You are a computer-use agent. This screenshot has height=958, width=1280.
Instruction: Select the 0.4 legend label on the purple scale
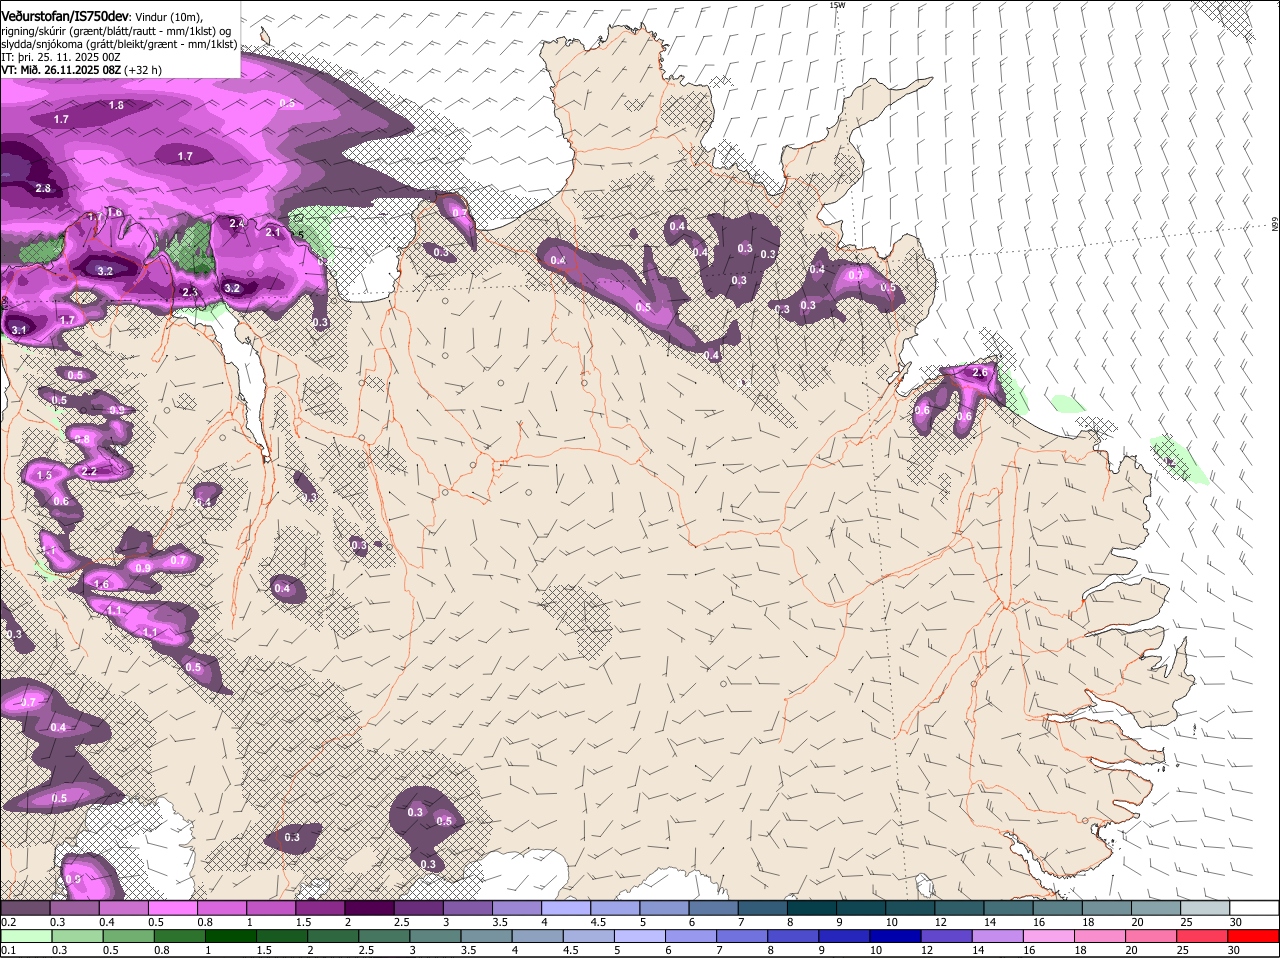pyautogui.click(x=107, y=922)
